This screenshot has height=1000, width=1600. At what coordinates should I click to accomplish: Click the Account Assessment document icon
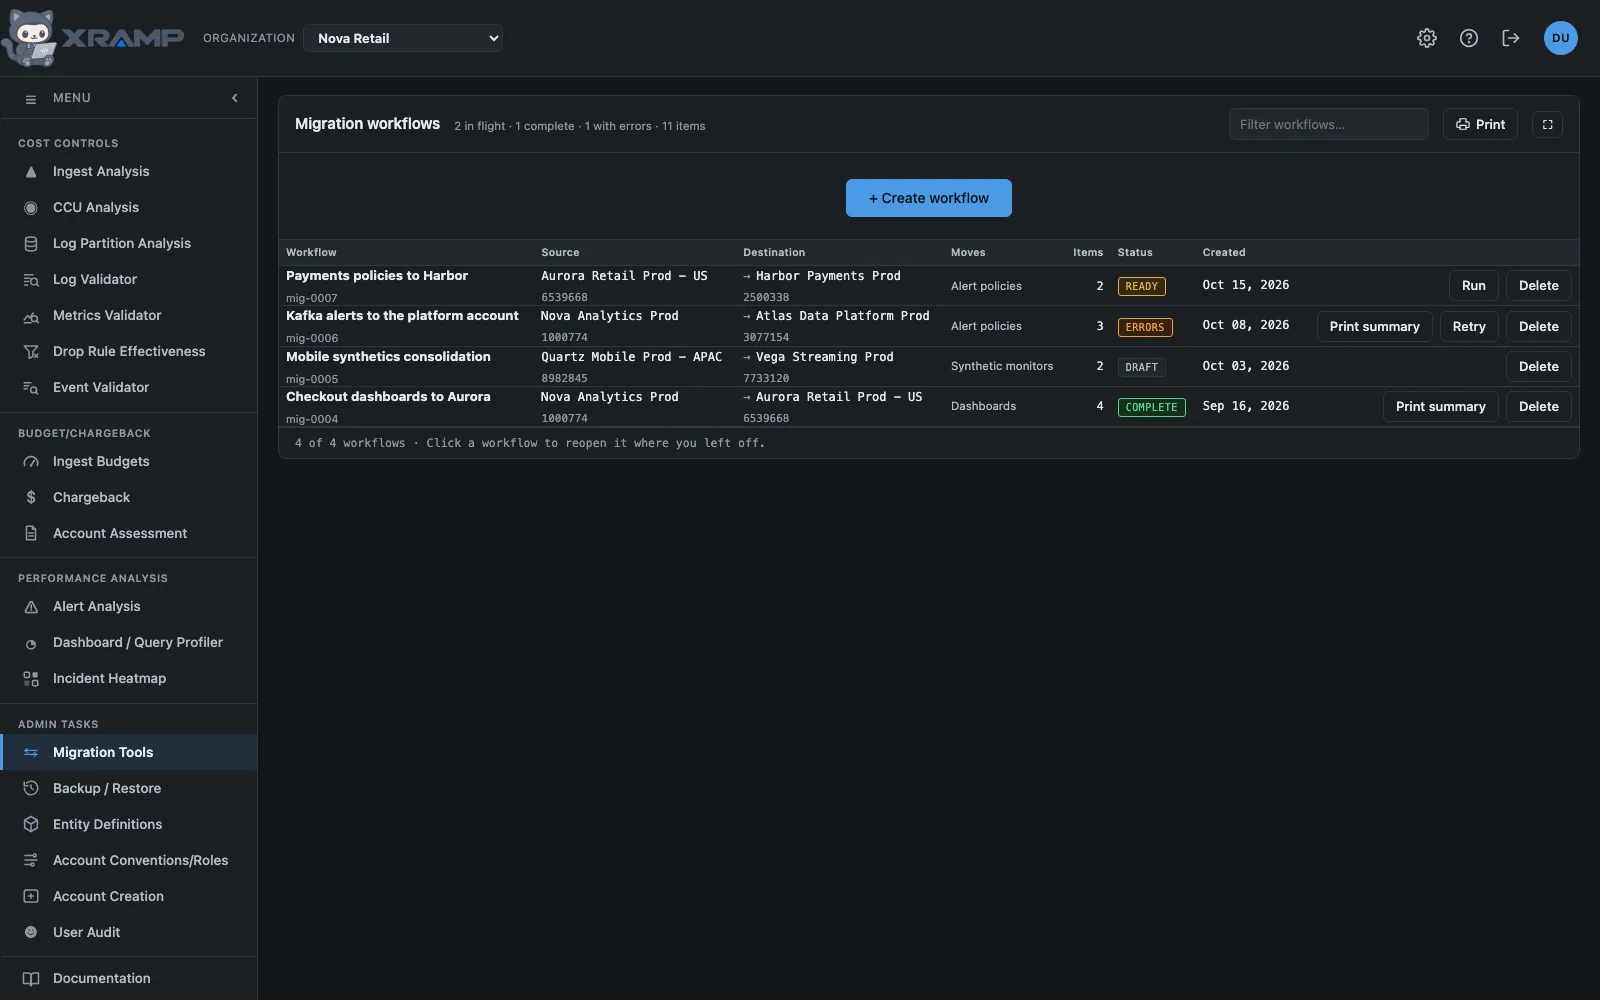31,534
